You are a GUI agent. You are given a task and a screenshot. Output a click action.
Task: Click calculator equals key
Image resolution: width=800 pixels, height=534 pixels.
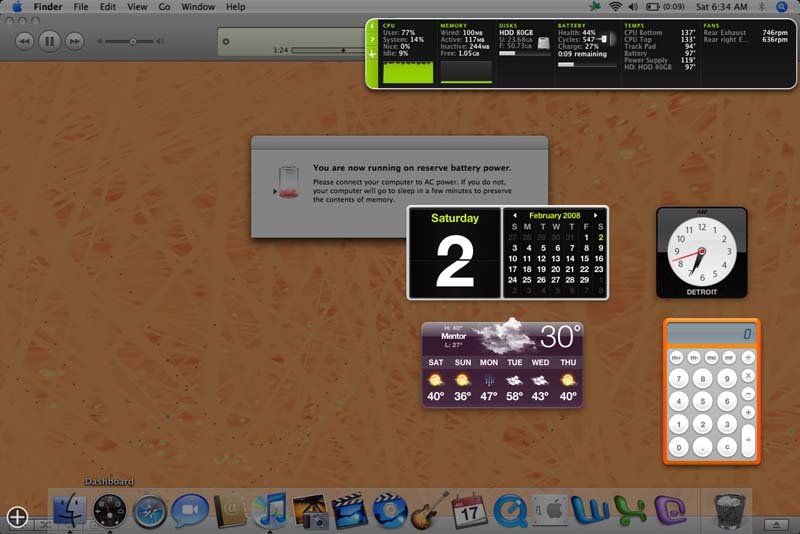[748, 440]
